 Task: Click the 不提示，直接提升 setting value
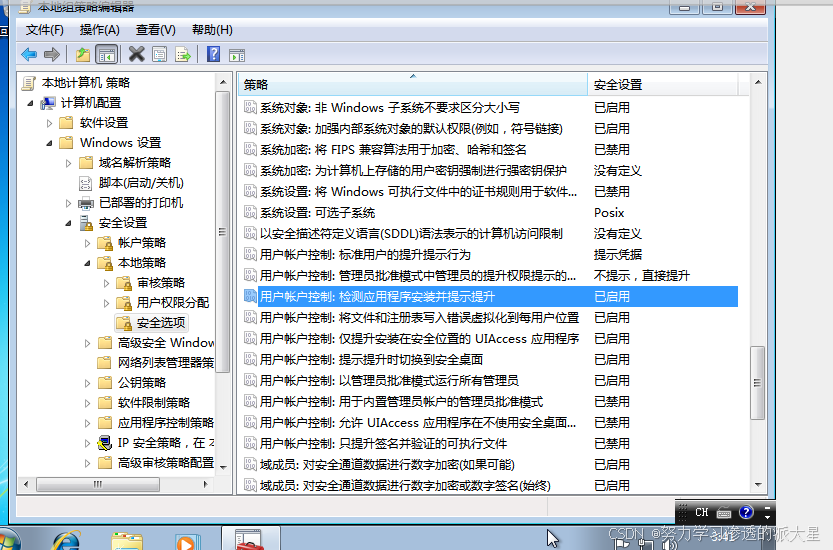(641, 275)
